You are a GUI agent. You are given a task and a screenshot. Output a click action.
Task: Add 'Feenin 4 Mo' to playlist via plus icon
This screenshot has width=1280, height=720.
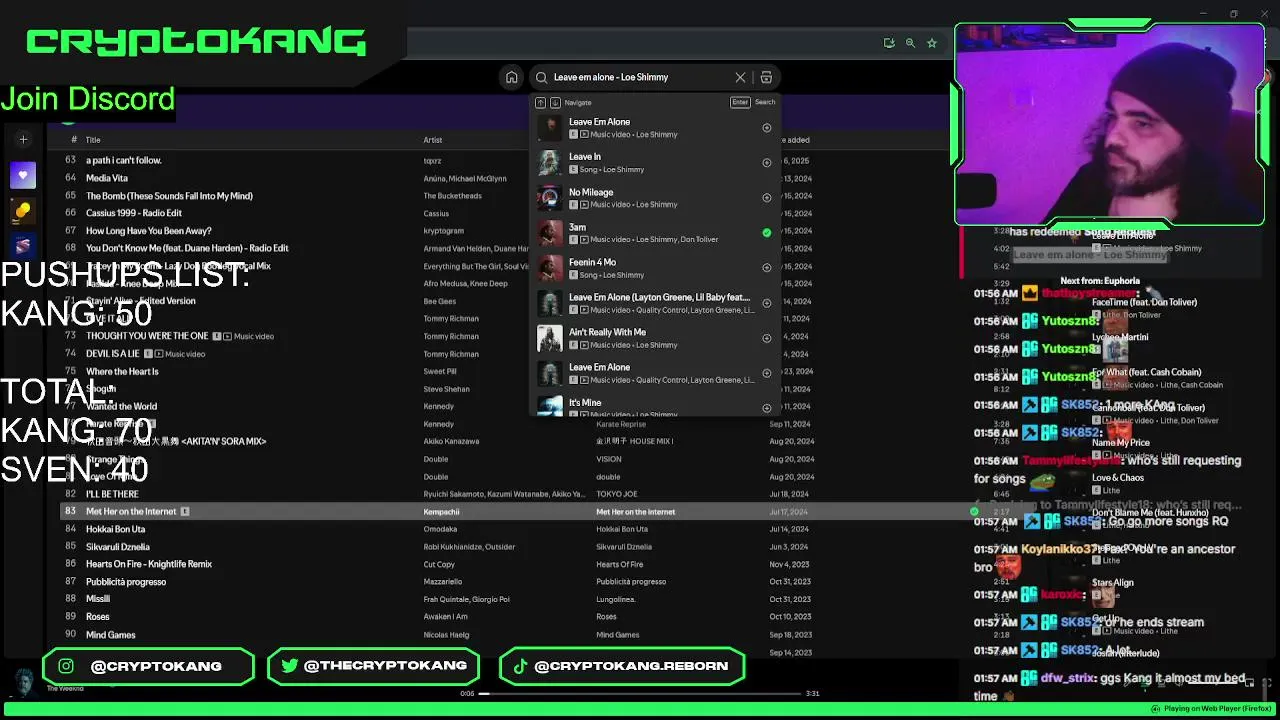click(x=767, y=268)
